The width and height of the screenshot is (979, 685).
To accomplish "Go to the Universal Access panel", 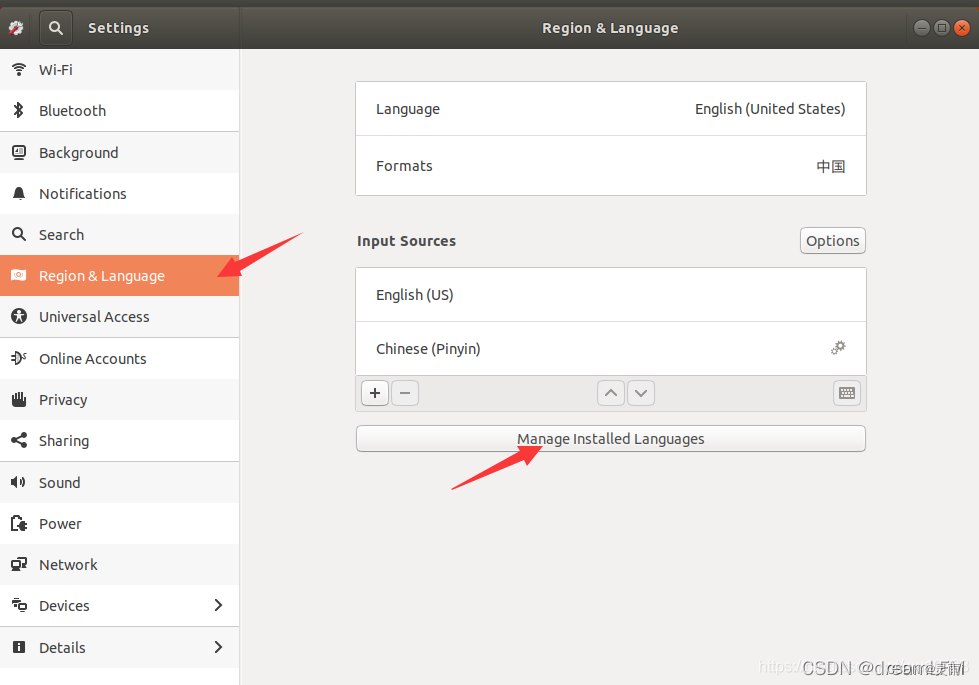I will [x=119, y=316].
